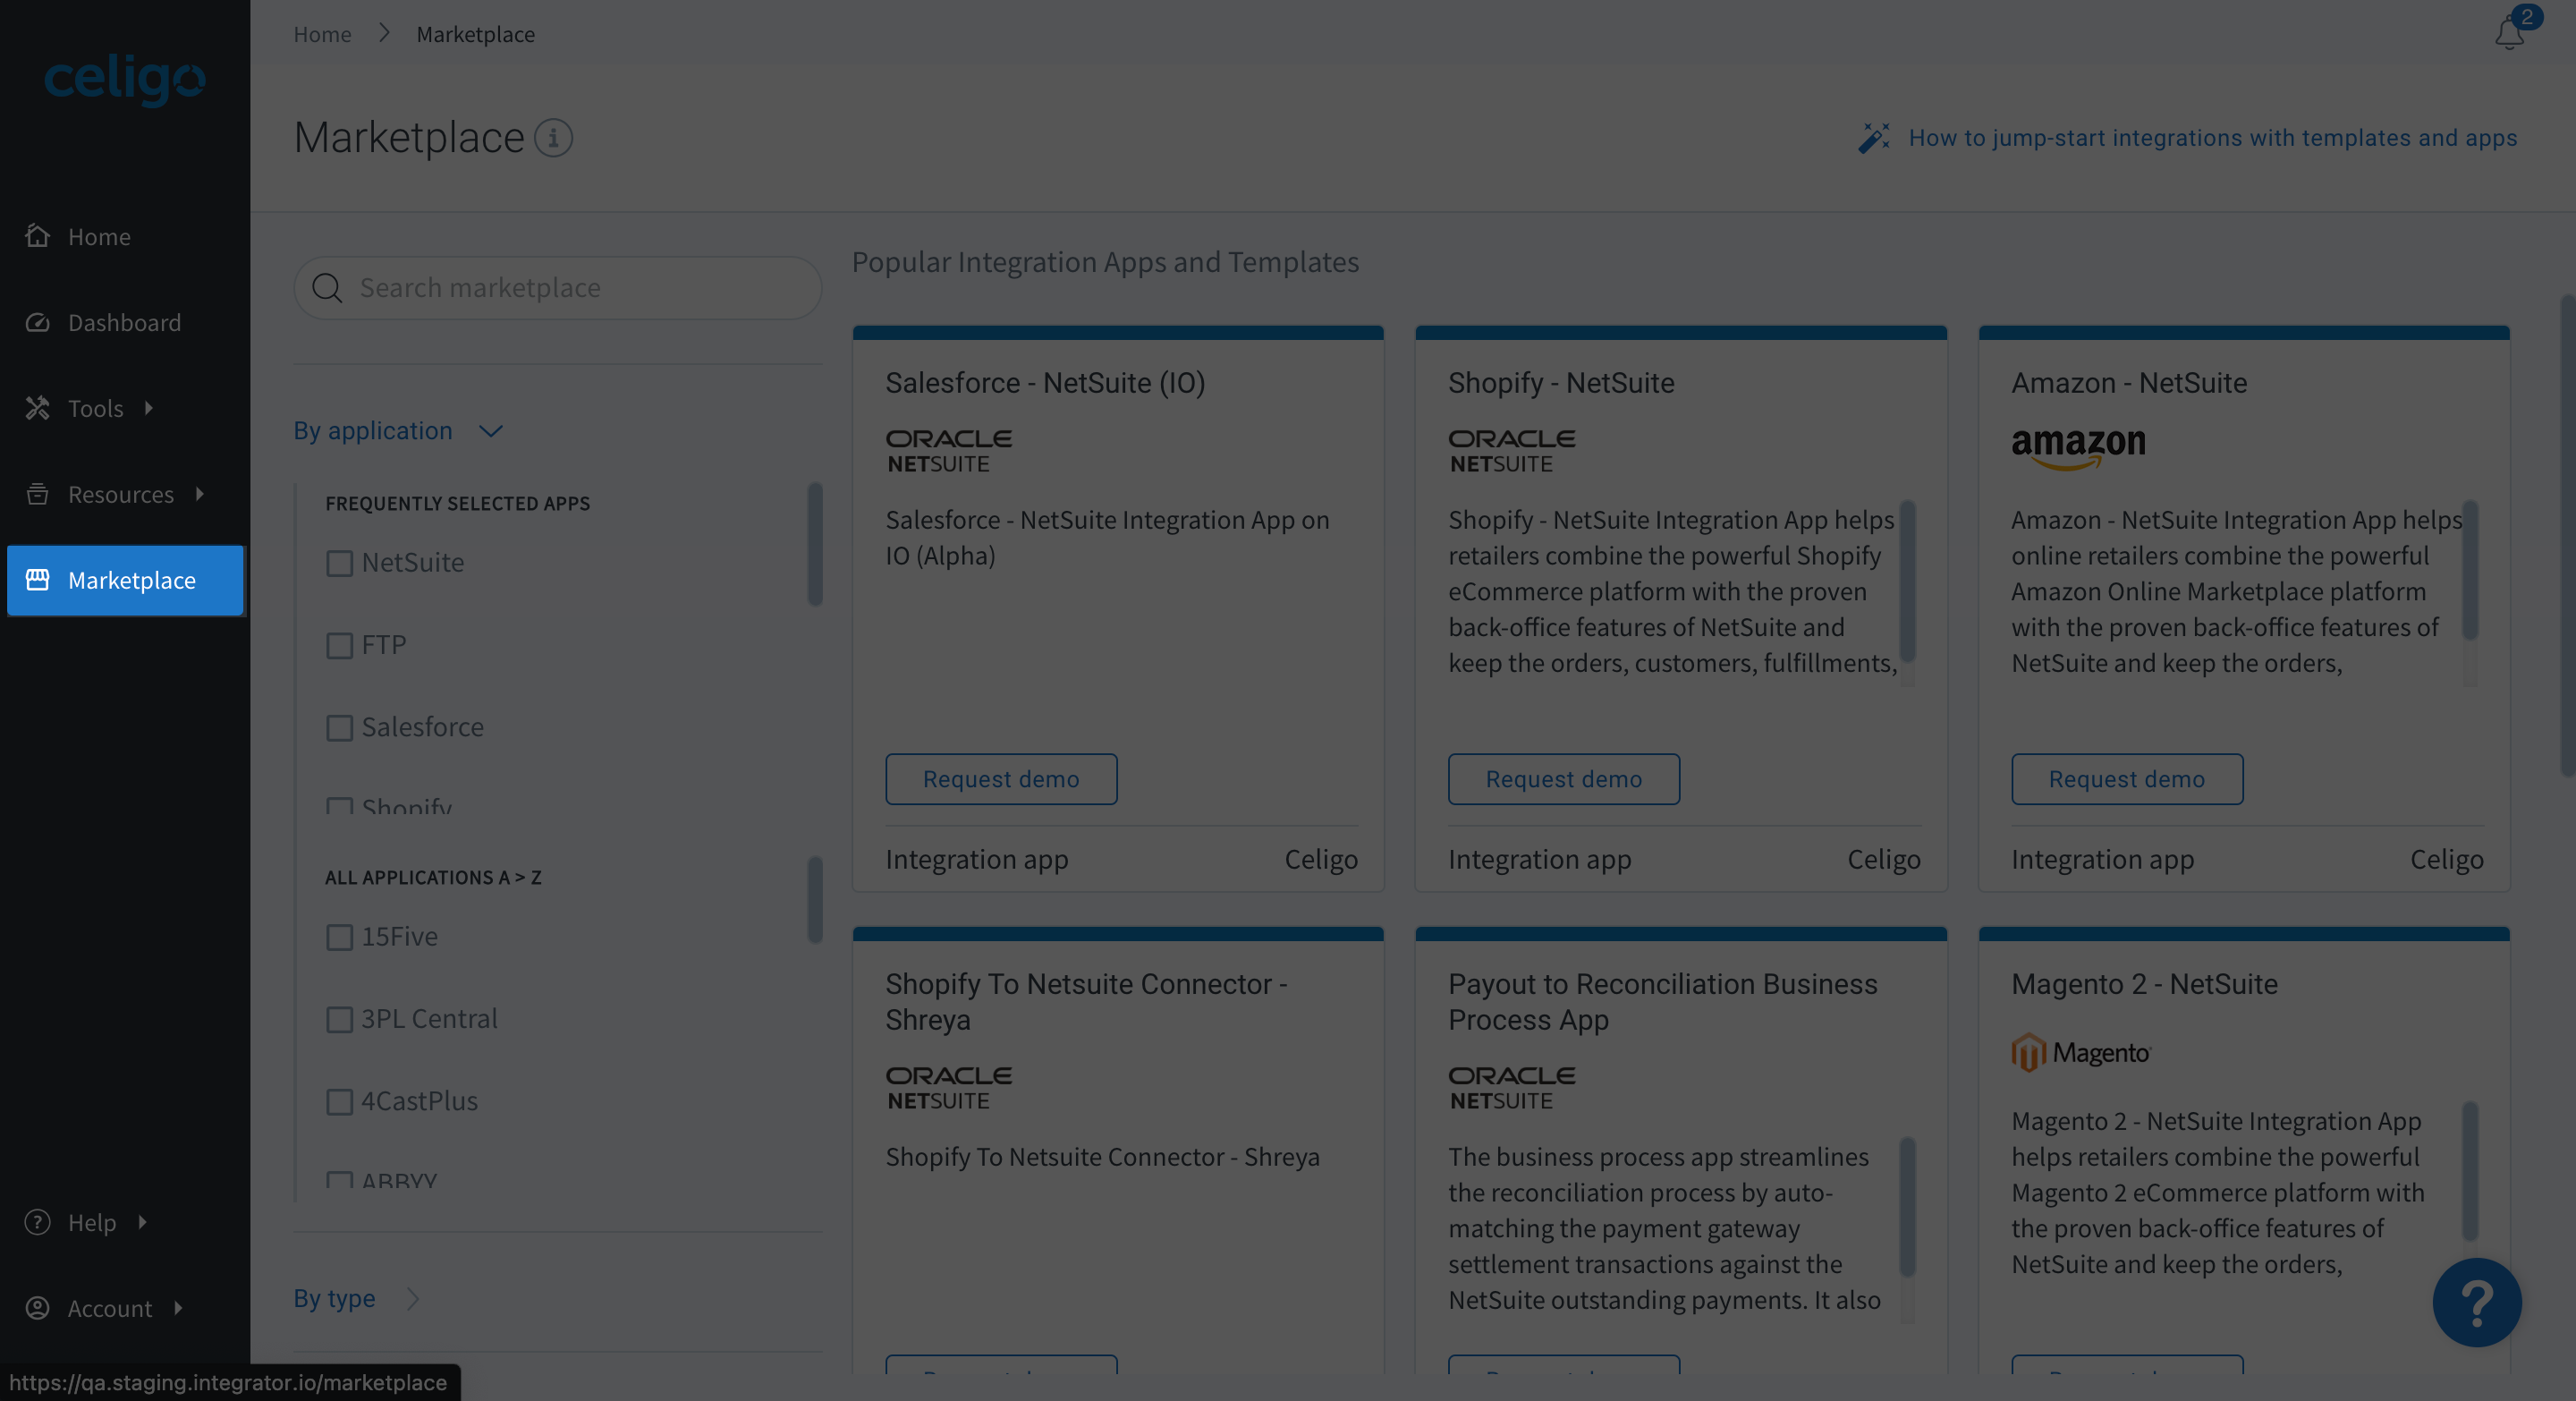Expand the Resources submenu arrow

[x=200, y=494]
